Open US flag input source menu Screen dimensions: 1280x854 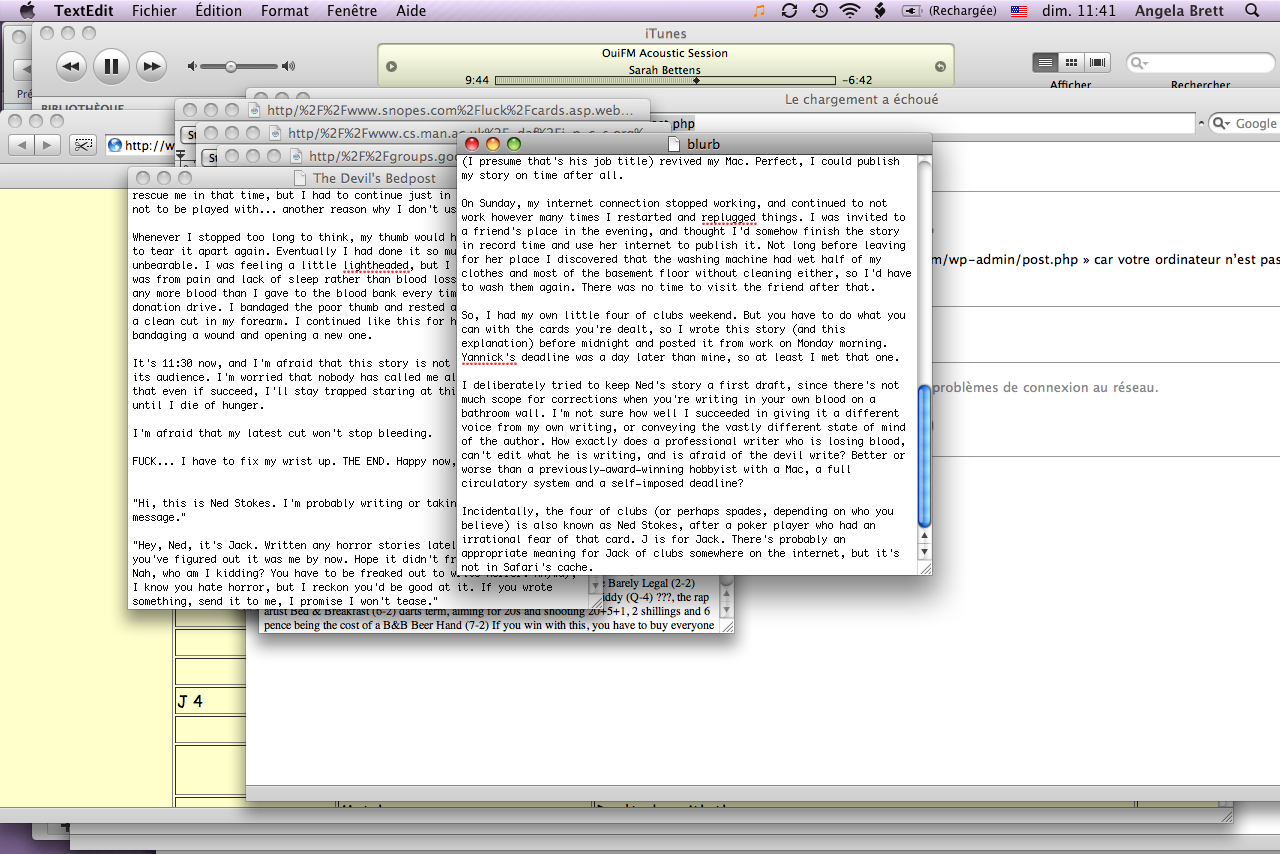tap(1019, 11)
